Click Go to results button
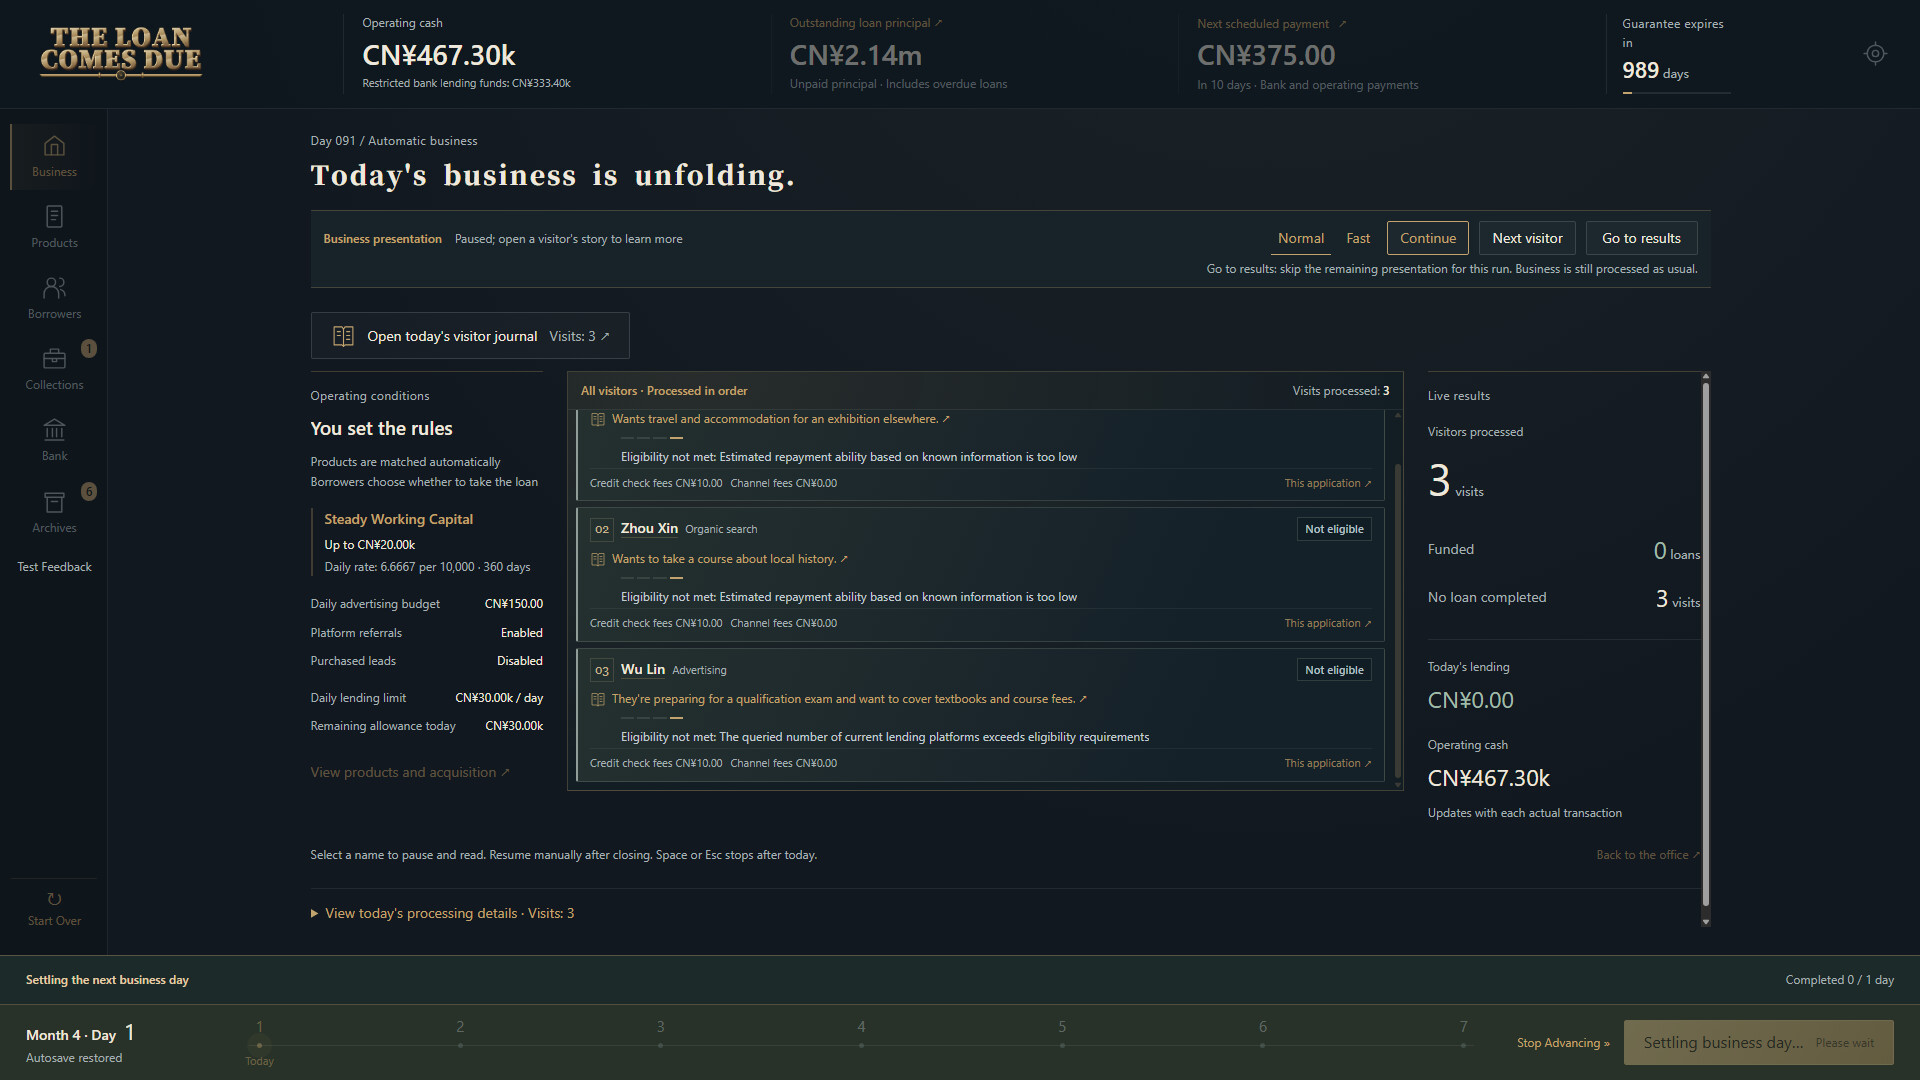1920x1080 pixels. [x=1641, y=238]
